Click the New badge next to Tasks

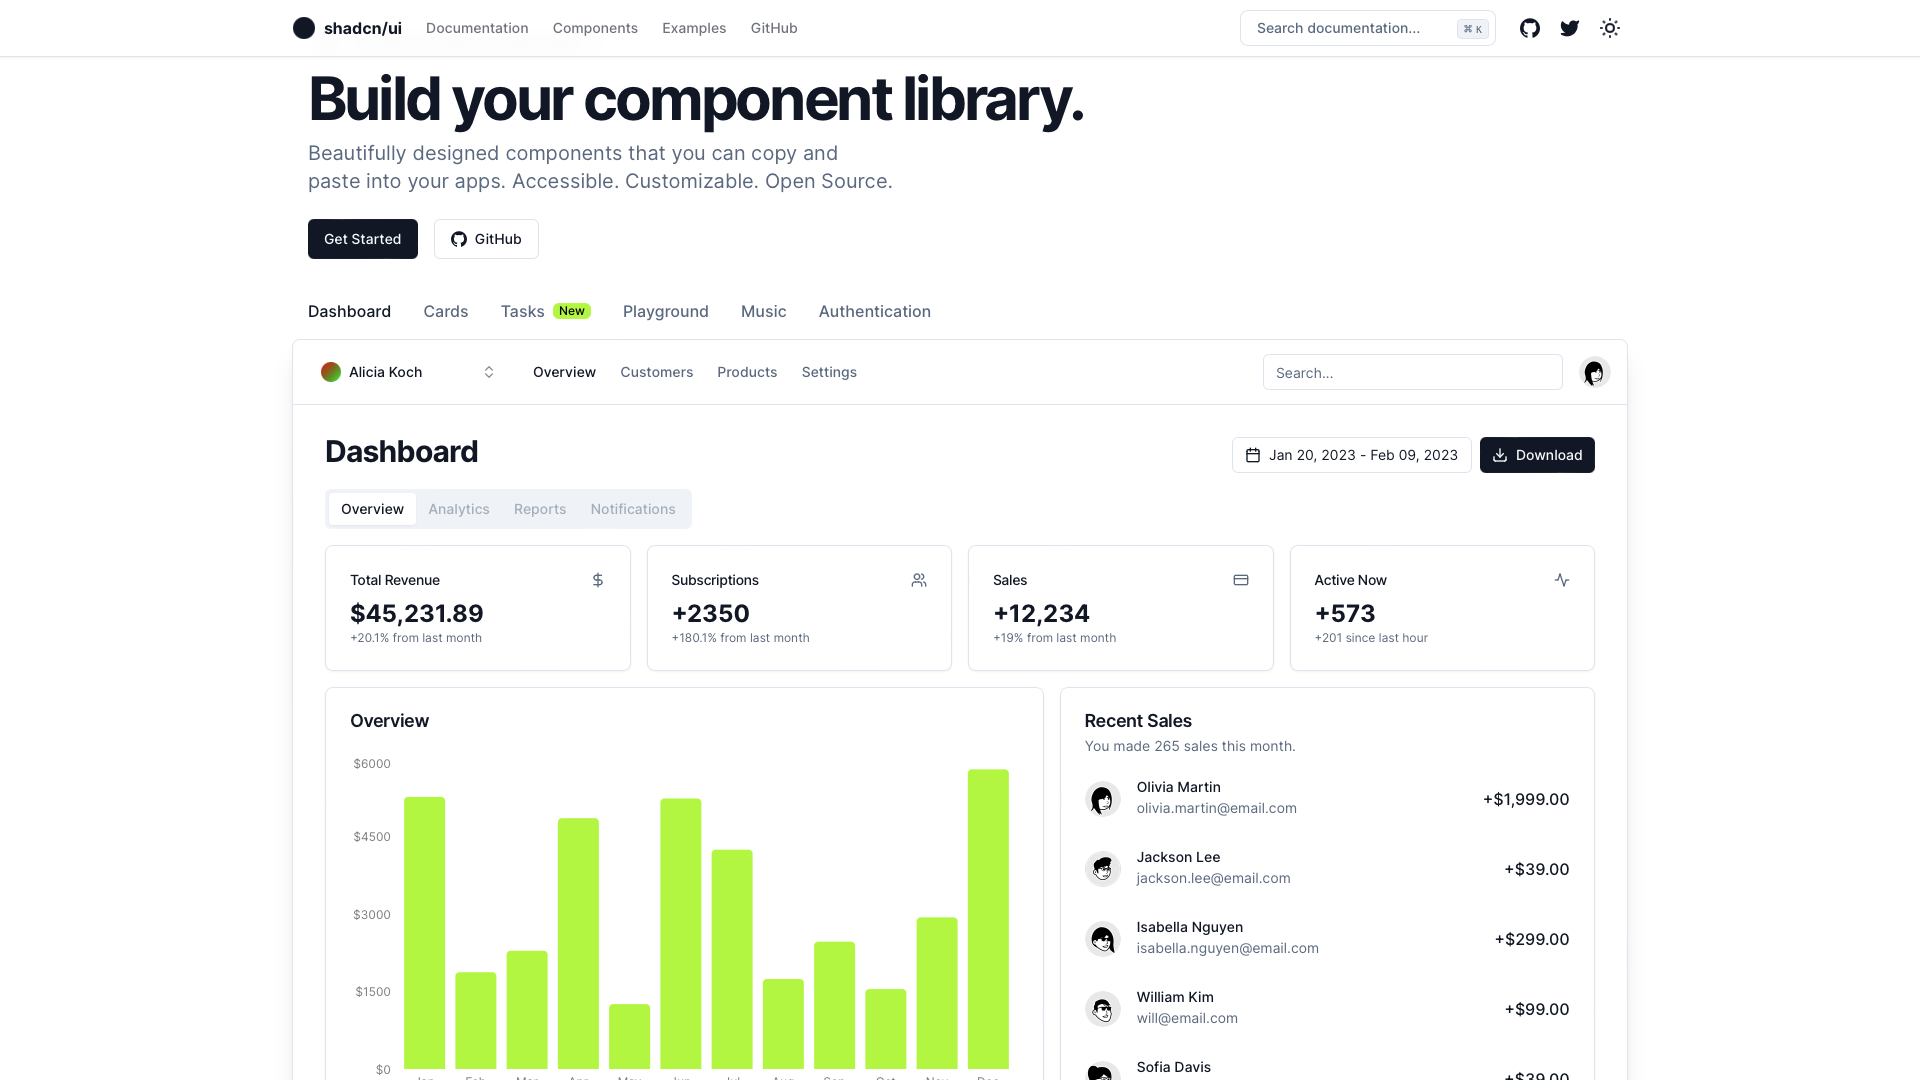click(x=572, y=311)
